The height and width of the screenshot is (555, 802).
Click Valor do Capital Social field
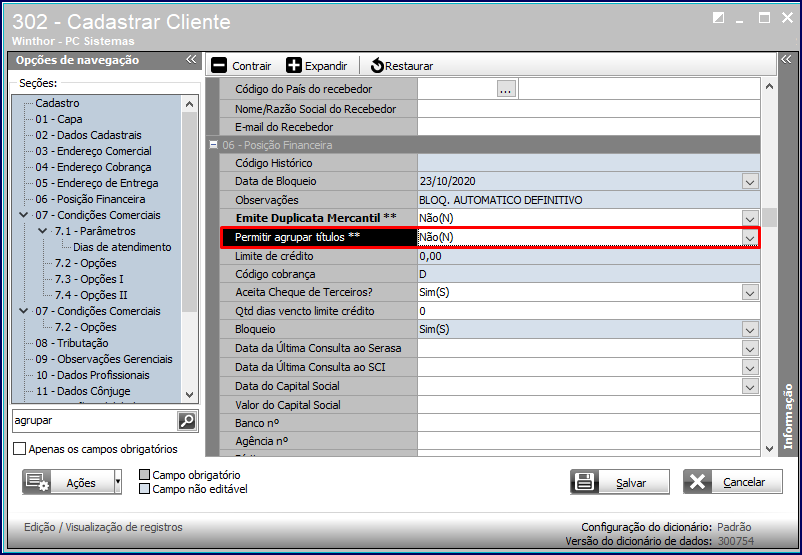pyautogui.click(x=588, y=405)
